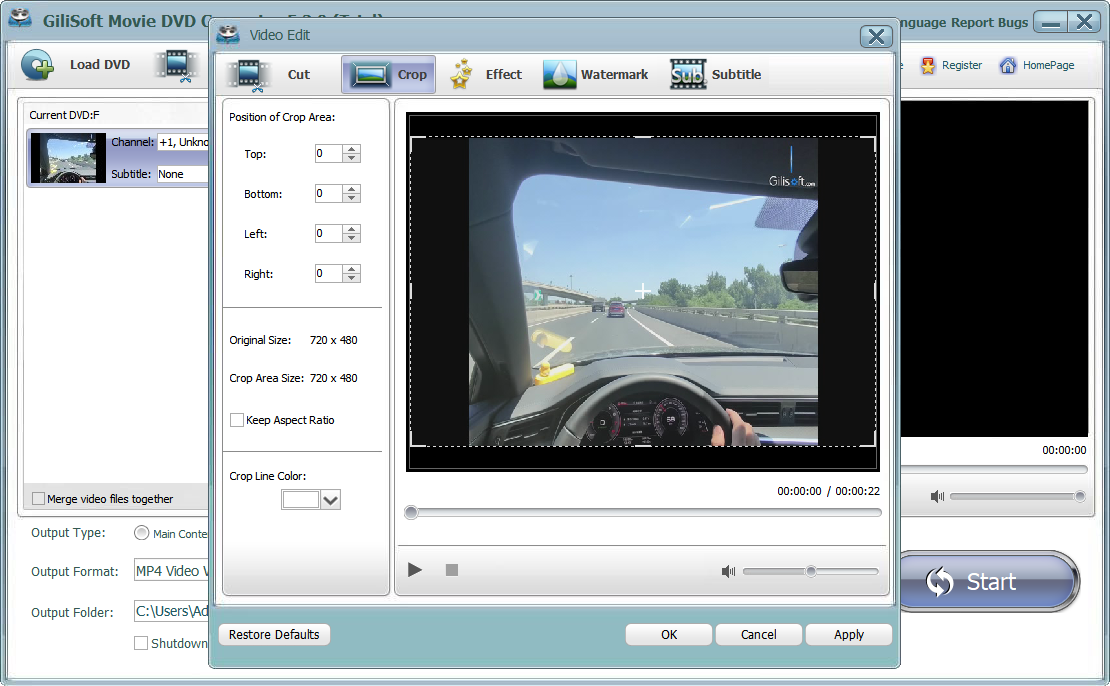The image size is (1110, 686).
Task: Click the Register badge icon
Action: pos(928,66)
